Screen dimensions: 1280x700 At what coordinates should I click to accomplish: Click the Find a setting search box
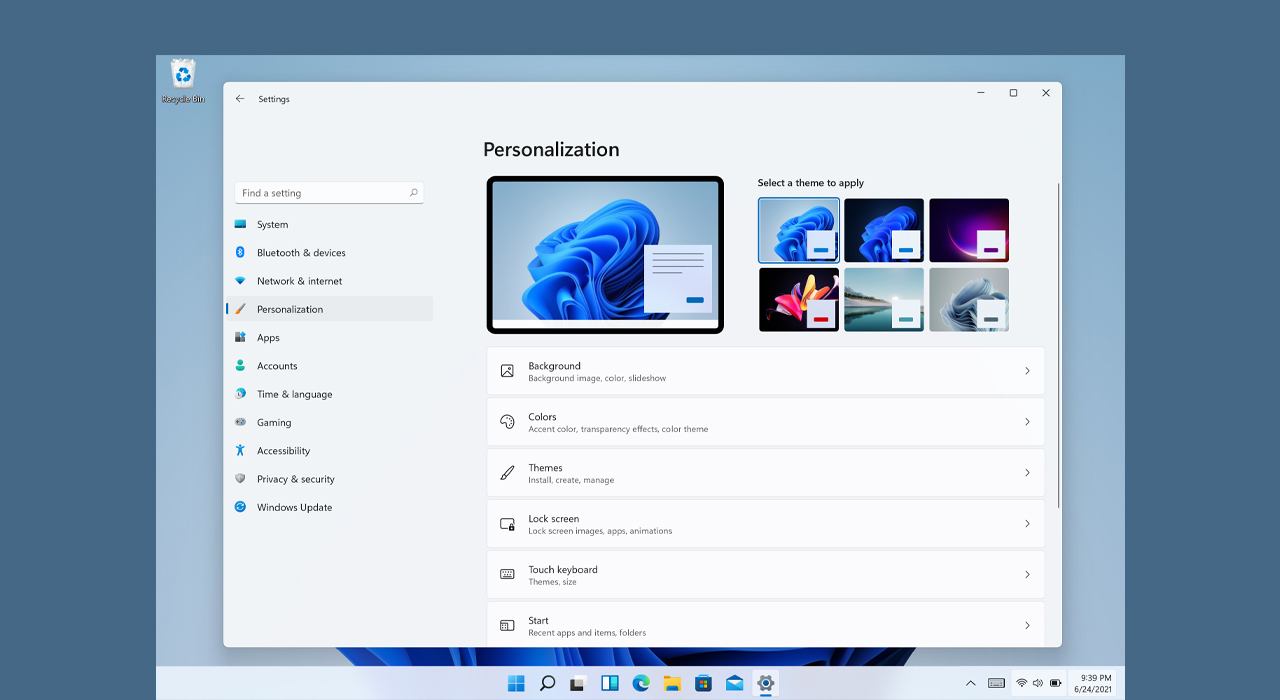[329, 193]
